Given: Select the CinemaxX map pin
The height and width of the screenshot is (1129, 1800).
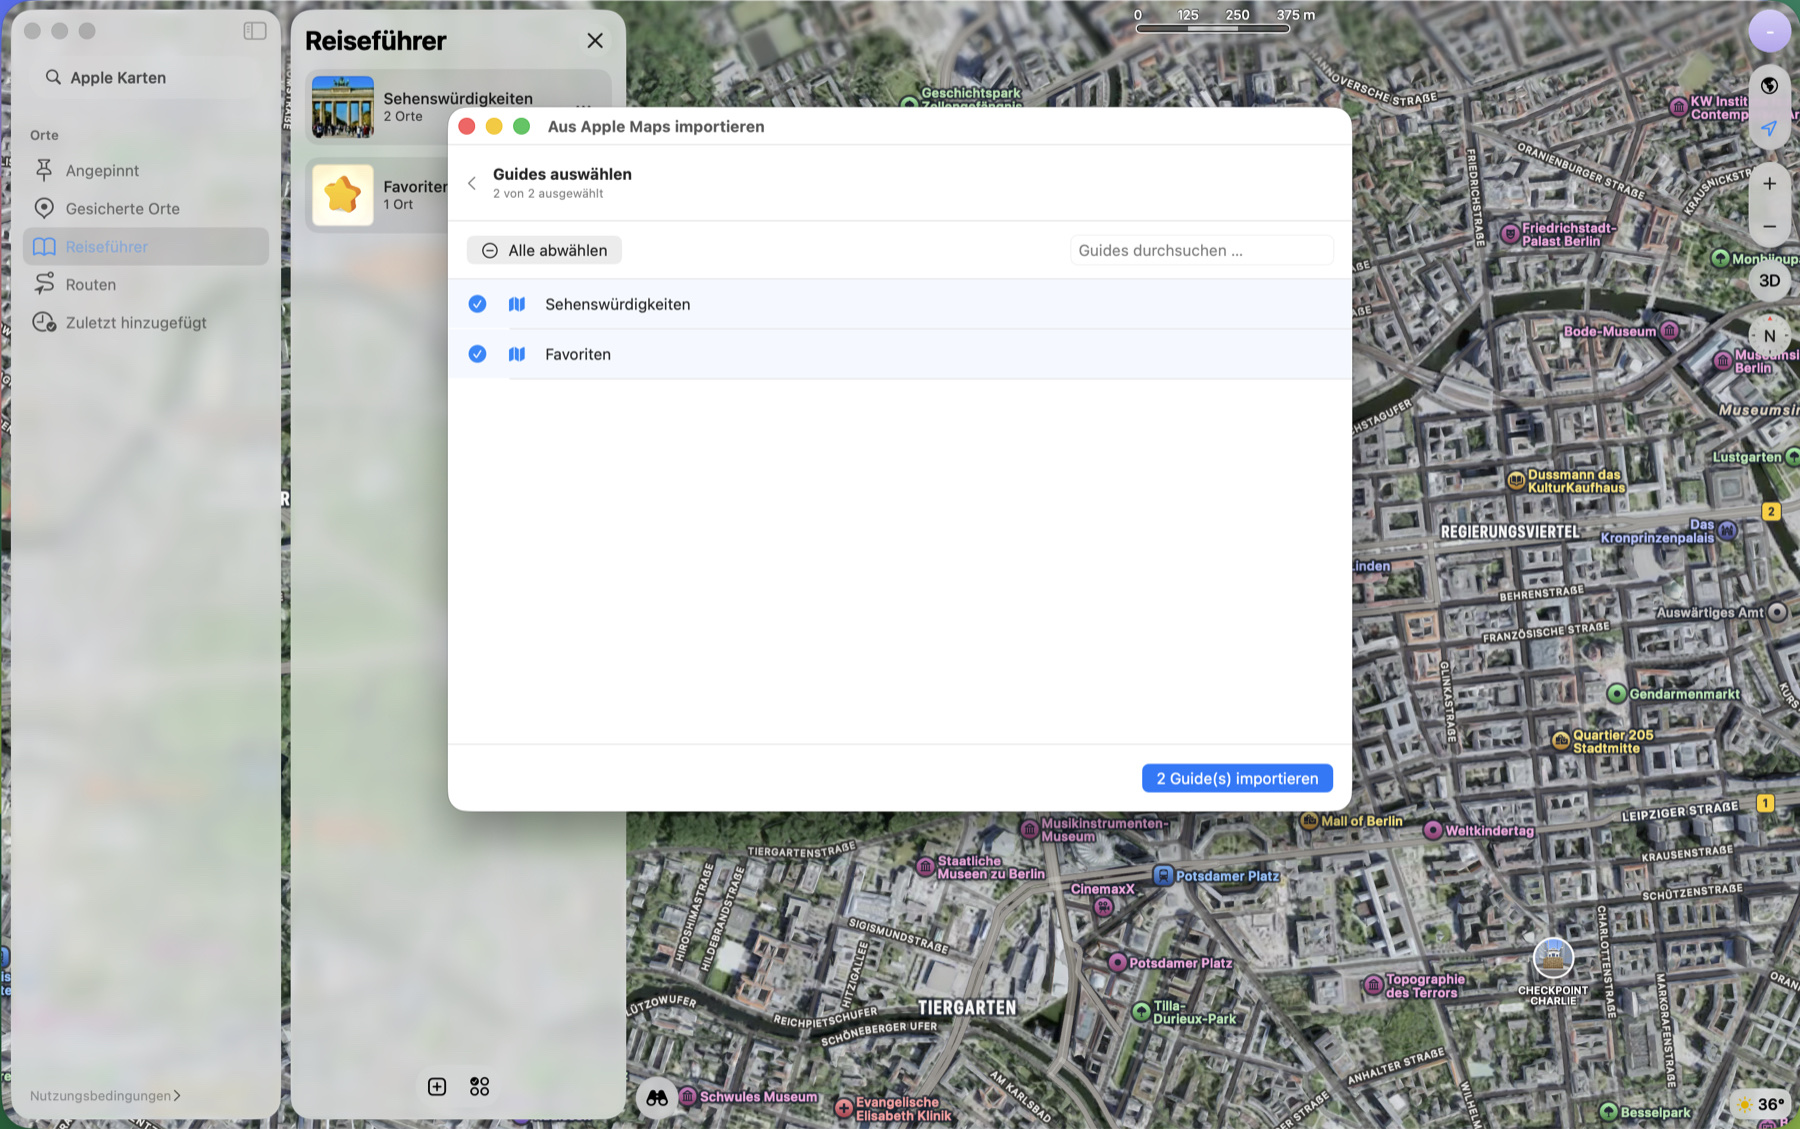Looking at the screenshot, I should tap(1103, 907).
